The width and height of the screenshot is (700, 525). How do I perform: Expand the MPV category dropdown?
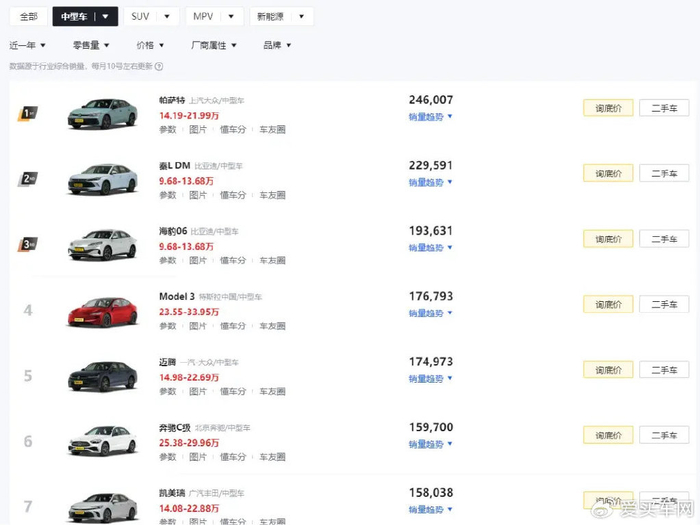[x=215, y=17]
